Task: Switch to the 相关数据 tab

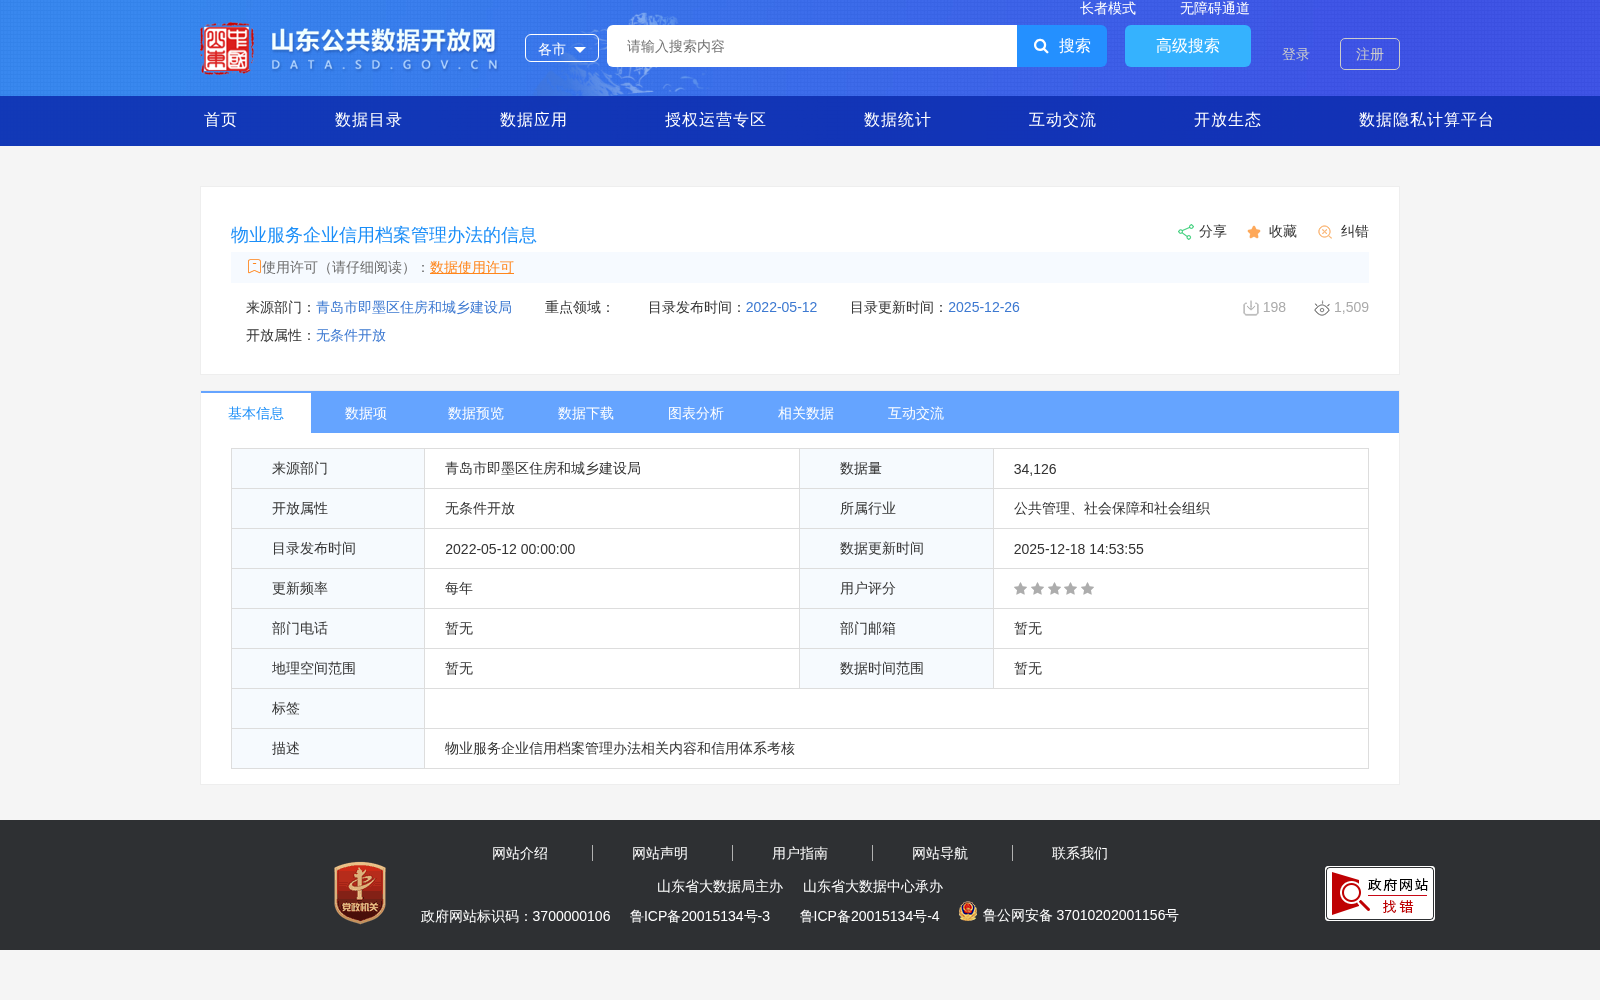Action: (806, 413)
